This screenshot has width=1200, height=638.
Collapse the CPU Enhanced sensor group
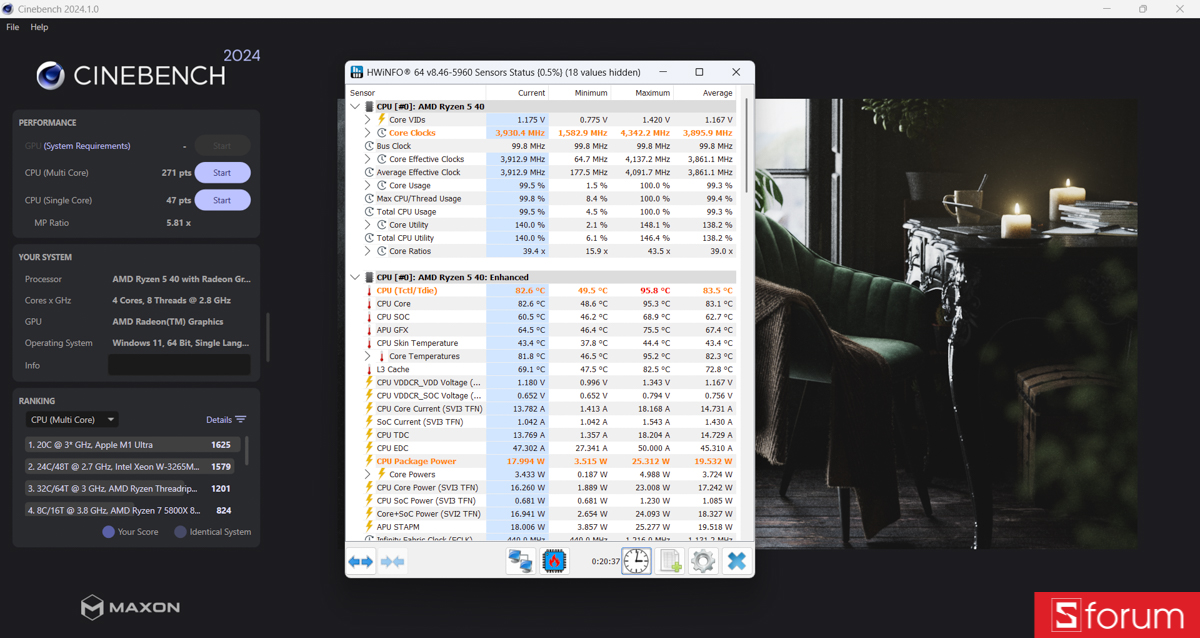pyautogui.click(x=355, y=277)
